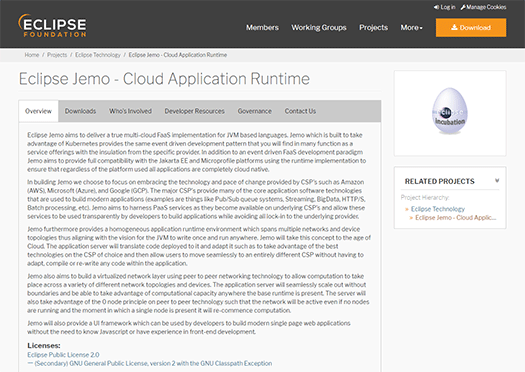Open the Governance tab
The image size is (525, 372).
[254, 111]
